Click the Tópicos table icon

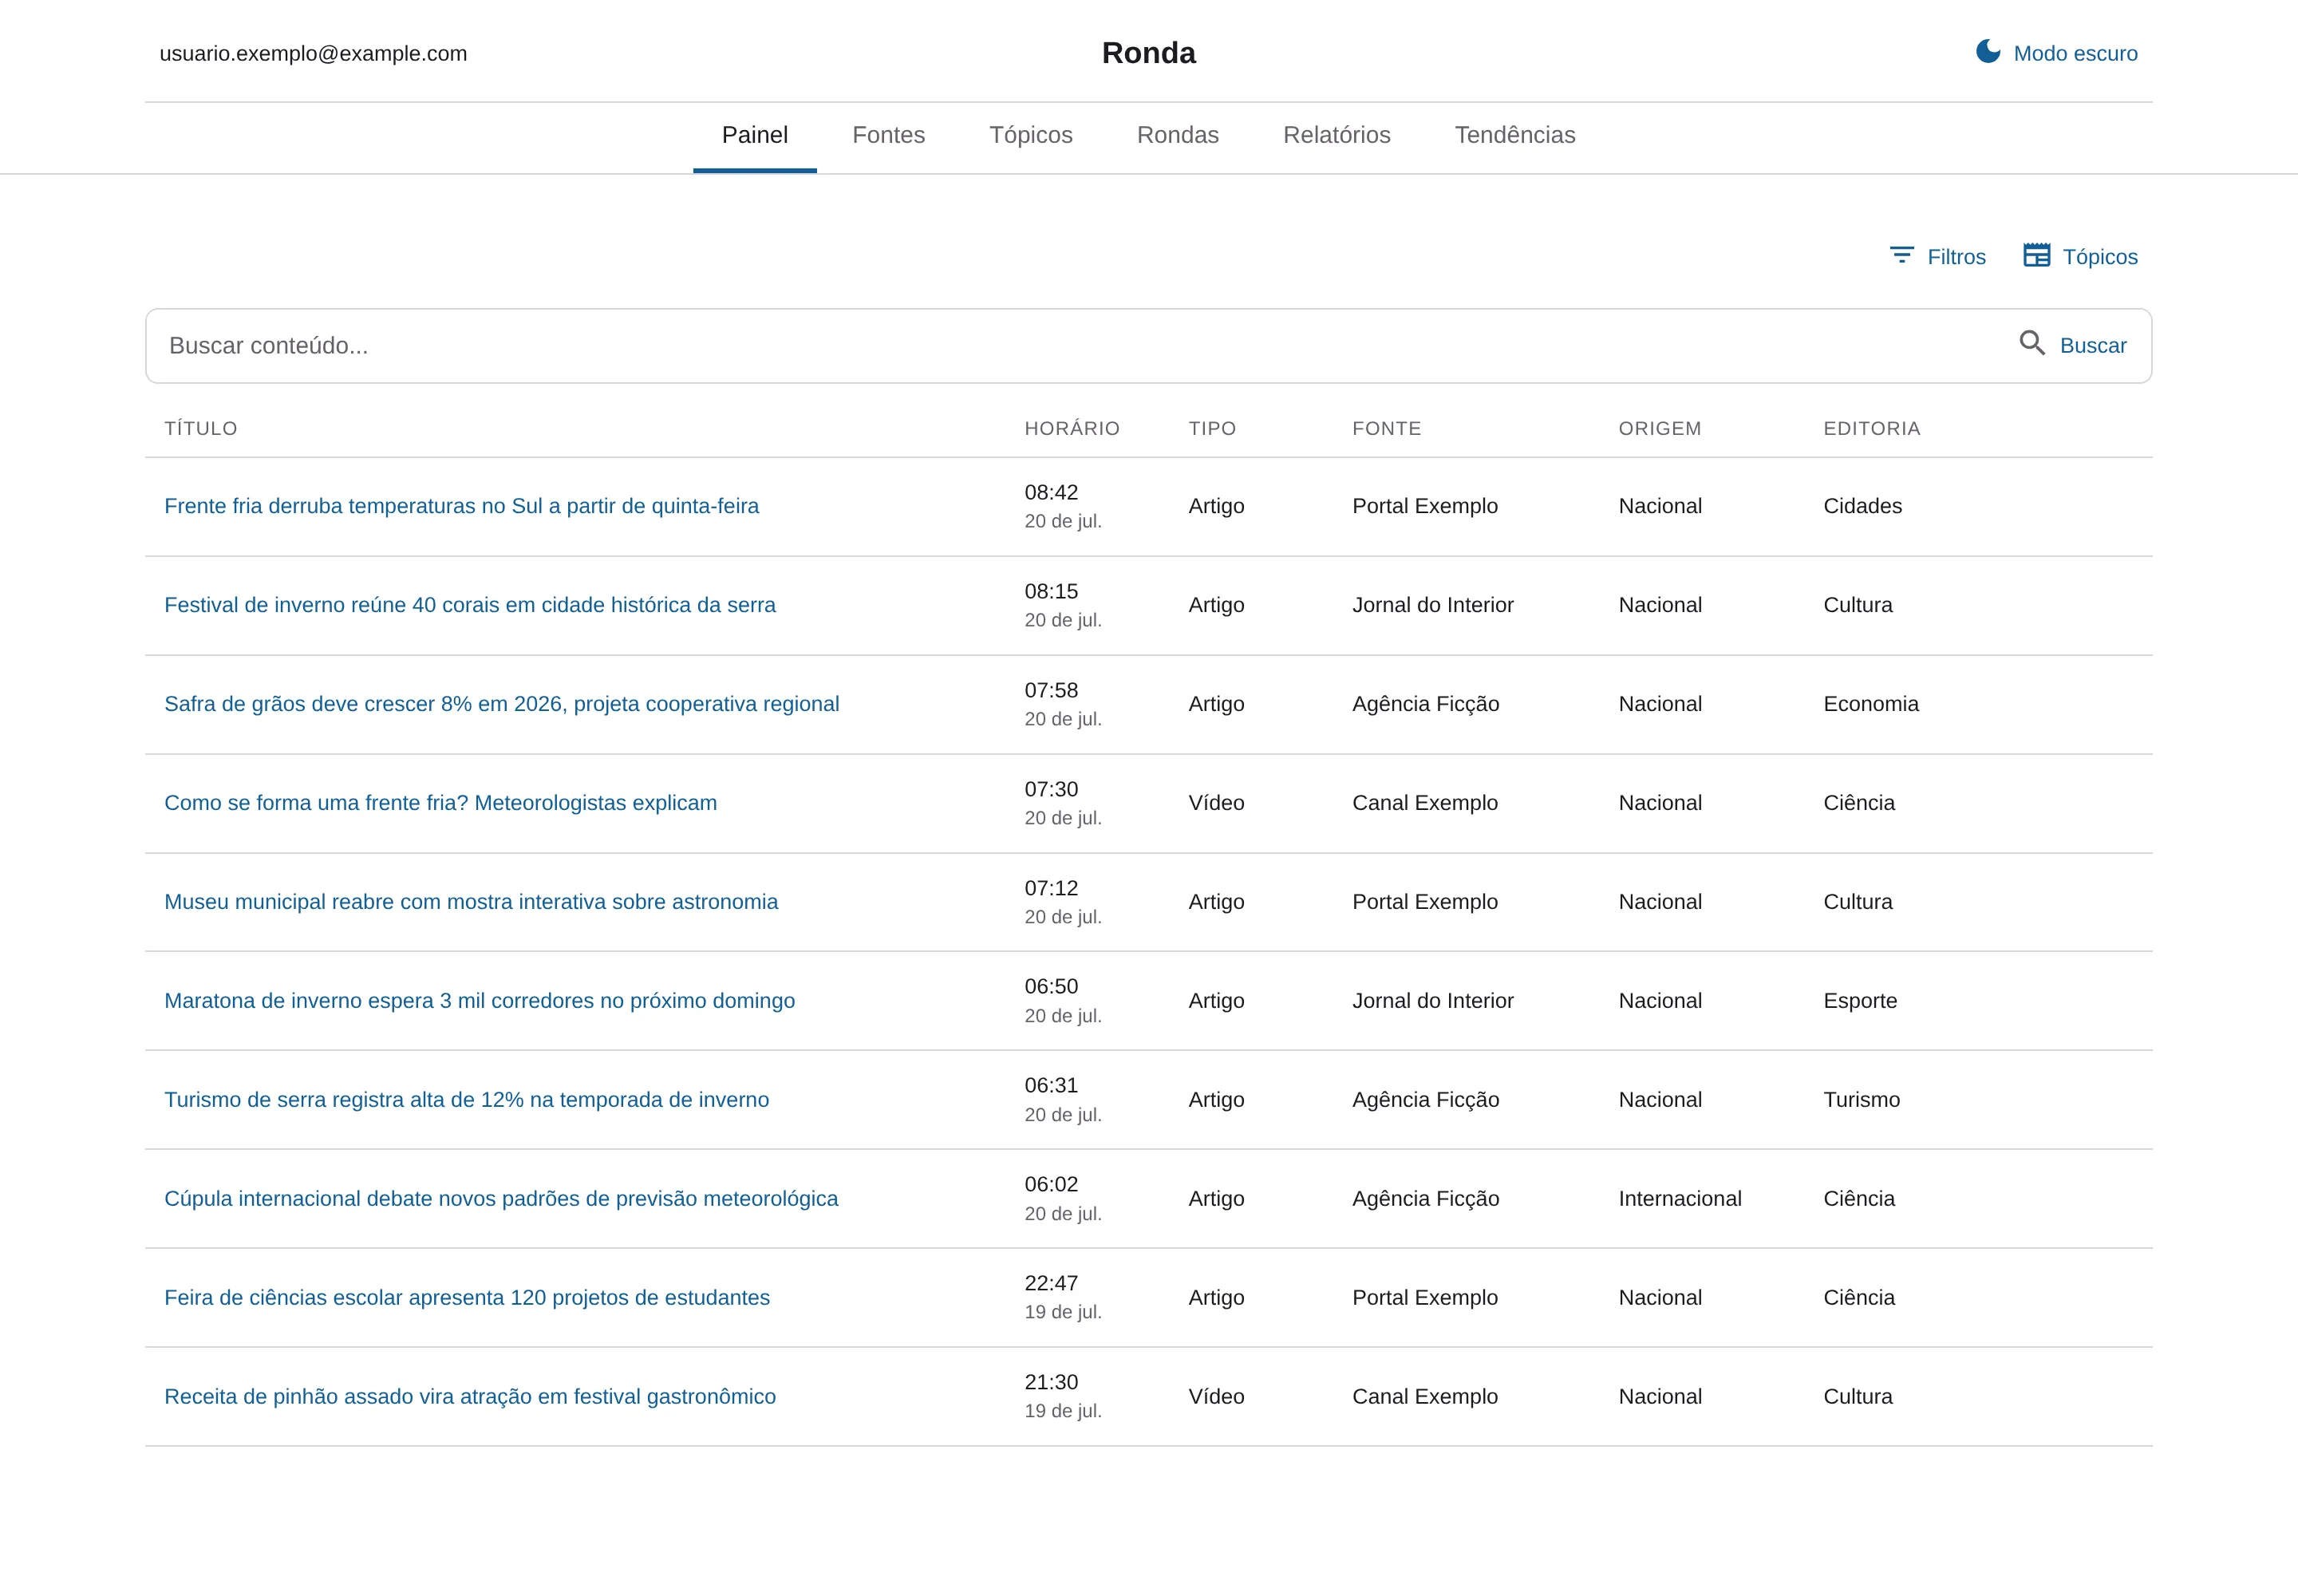pyautogui.click(x=2036, y=256)
